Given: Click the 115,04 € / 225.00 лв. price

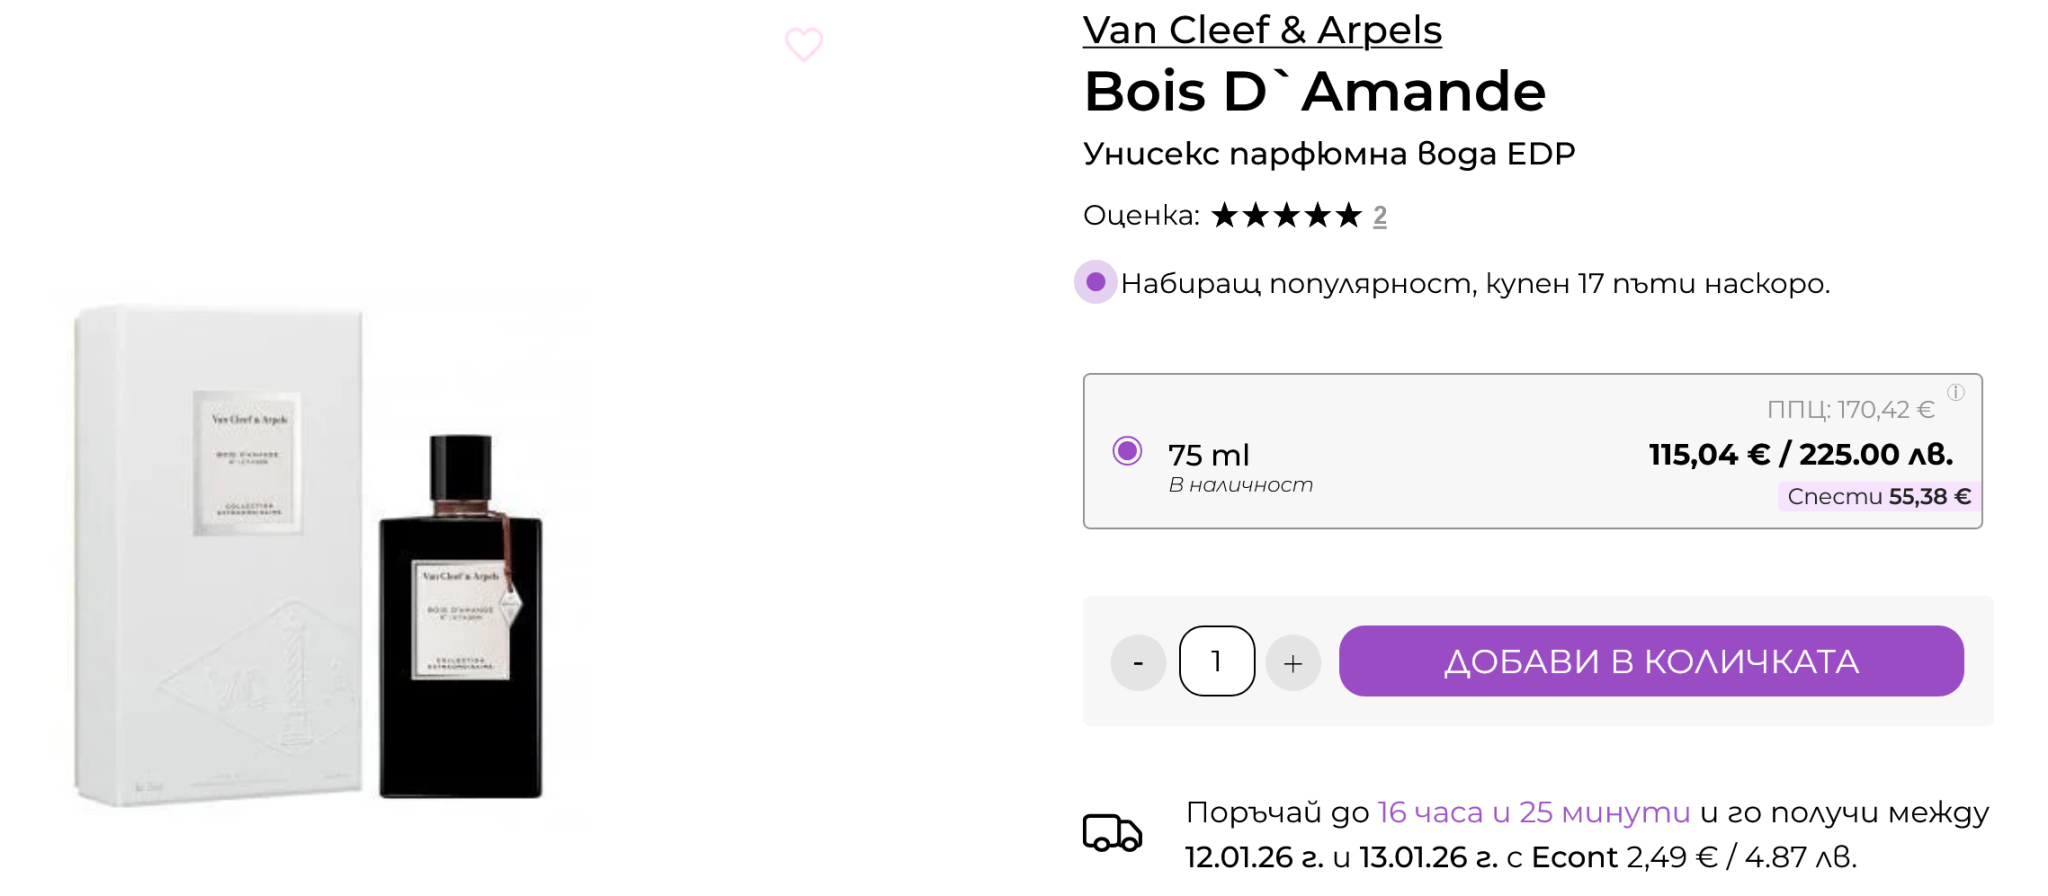Looking at the screenshot, I should (1800, 455).
